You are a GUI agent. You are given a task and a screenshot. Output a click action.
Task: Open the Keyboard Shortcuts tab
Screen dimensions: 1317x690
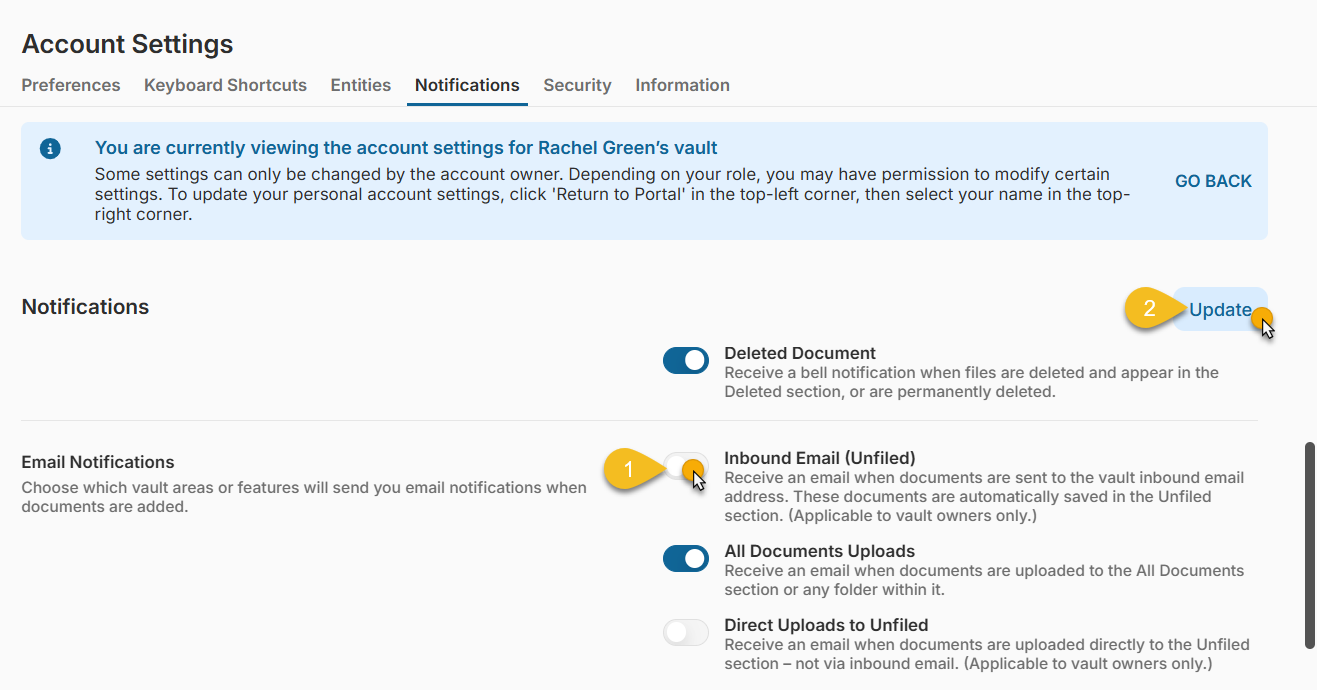225,85
